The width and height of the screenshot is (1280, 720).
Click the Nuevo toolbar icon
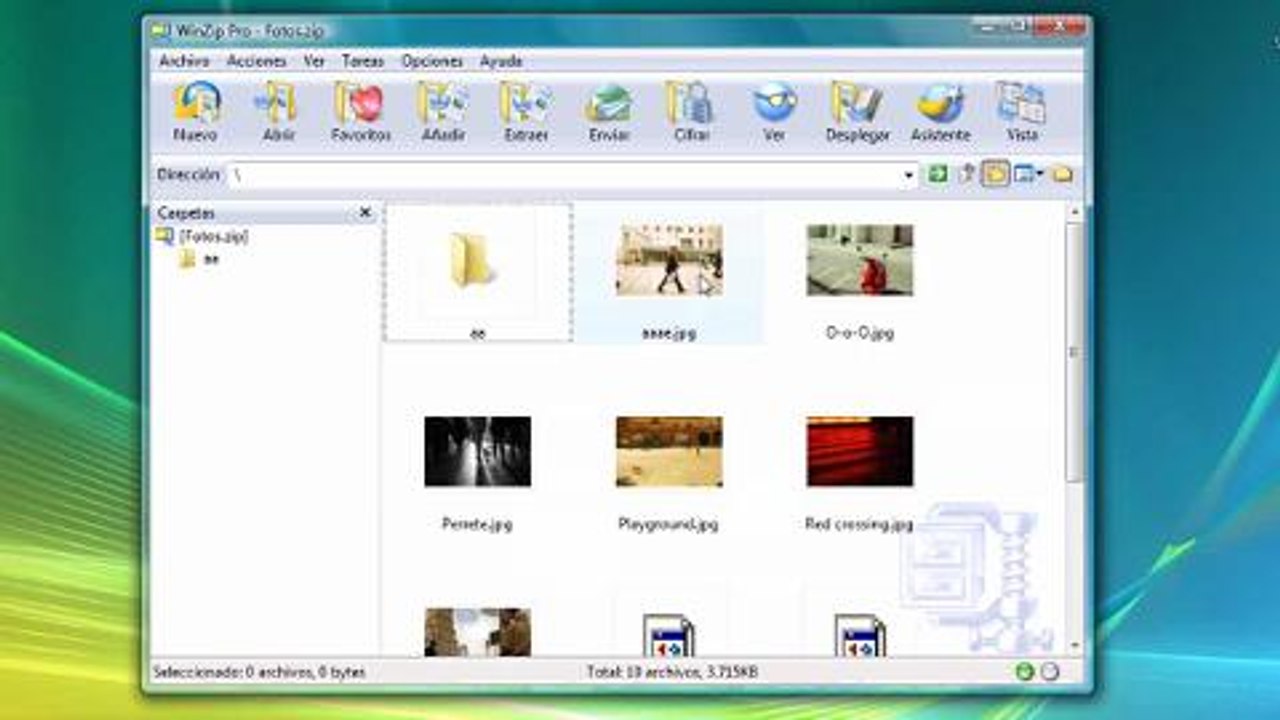coord(196,112)
